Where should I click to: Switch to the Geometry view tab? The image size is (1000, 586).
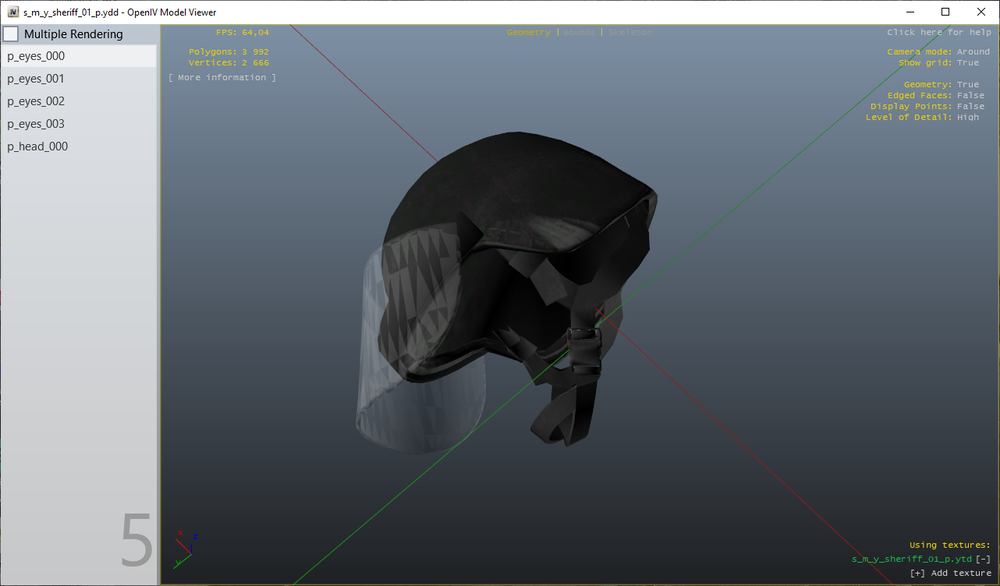pyautogui.click(x=528, y=32)
